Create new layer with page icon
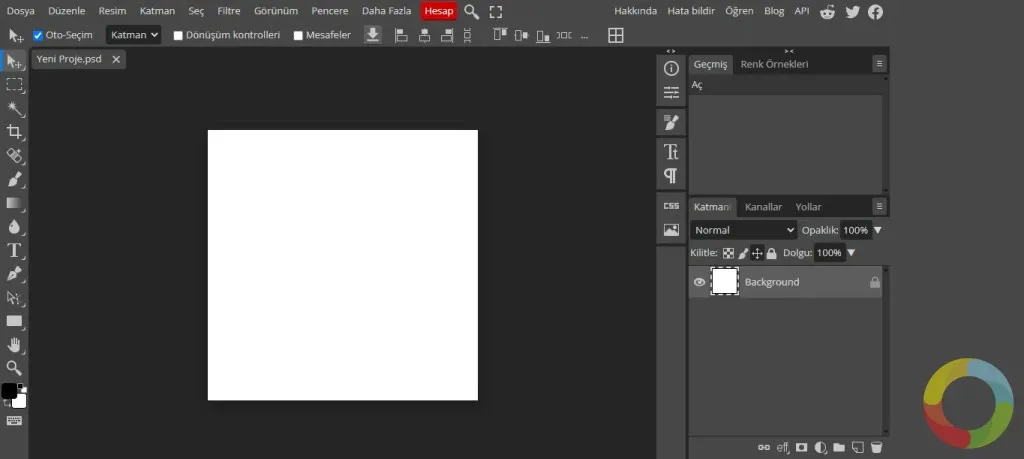 [858, 447]
